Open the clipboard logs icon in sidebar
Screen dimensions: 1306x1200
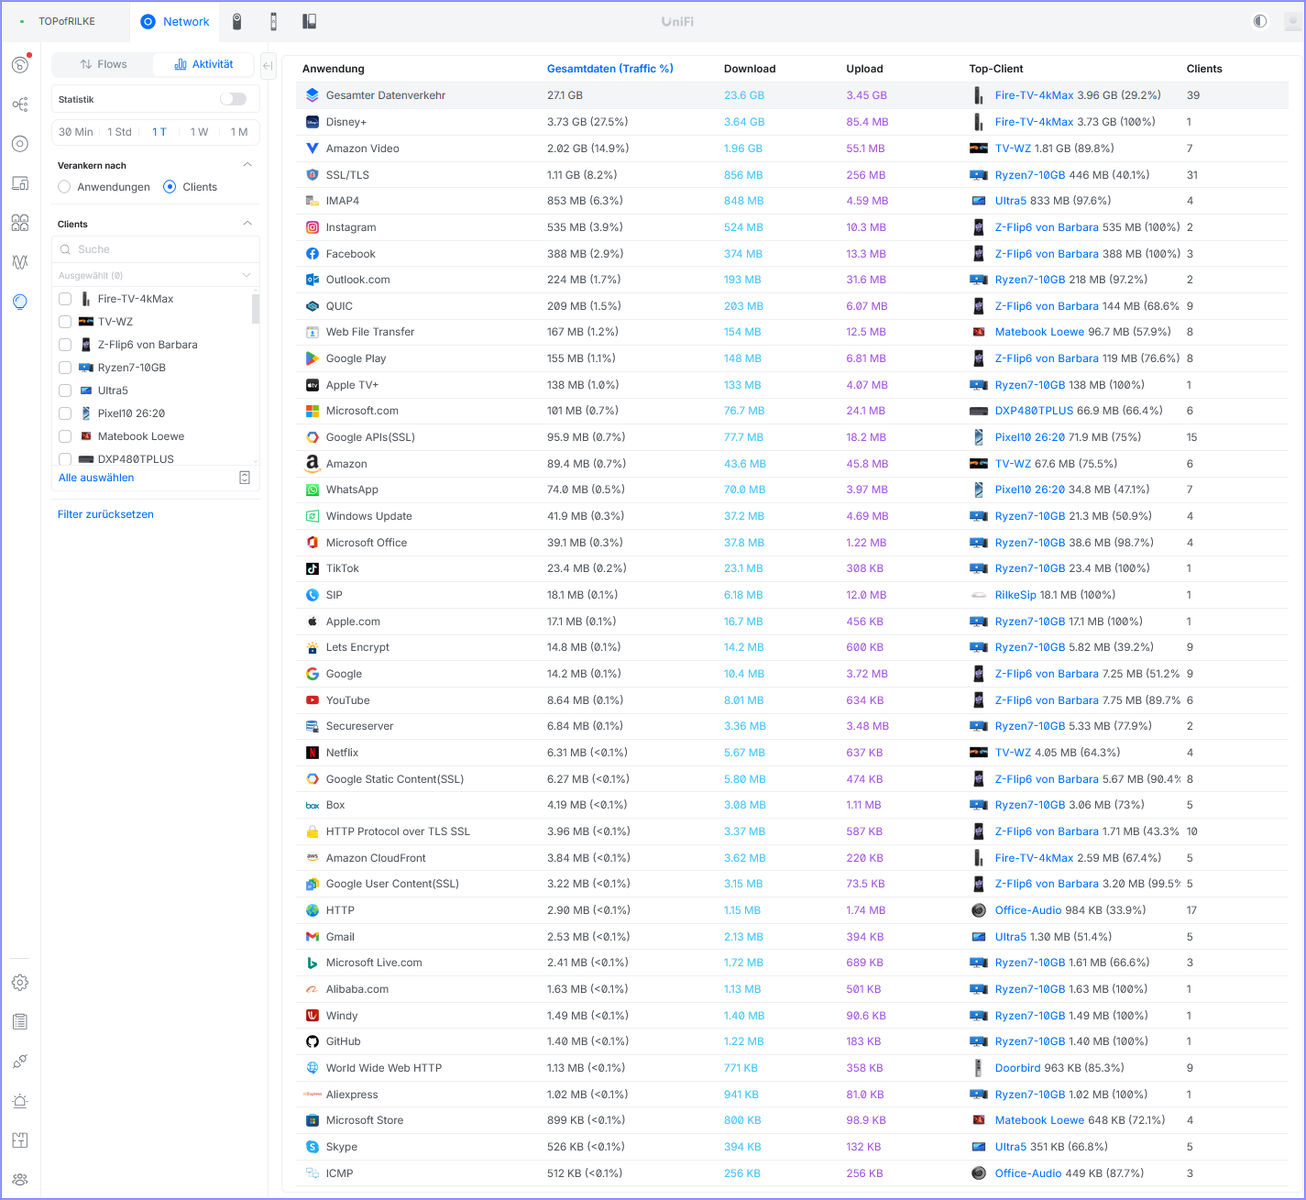pyautogui.click(x=20, y=1022)
